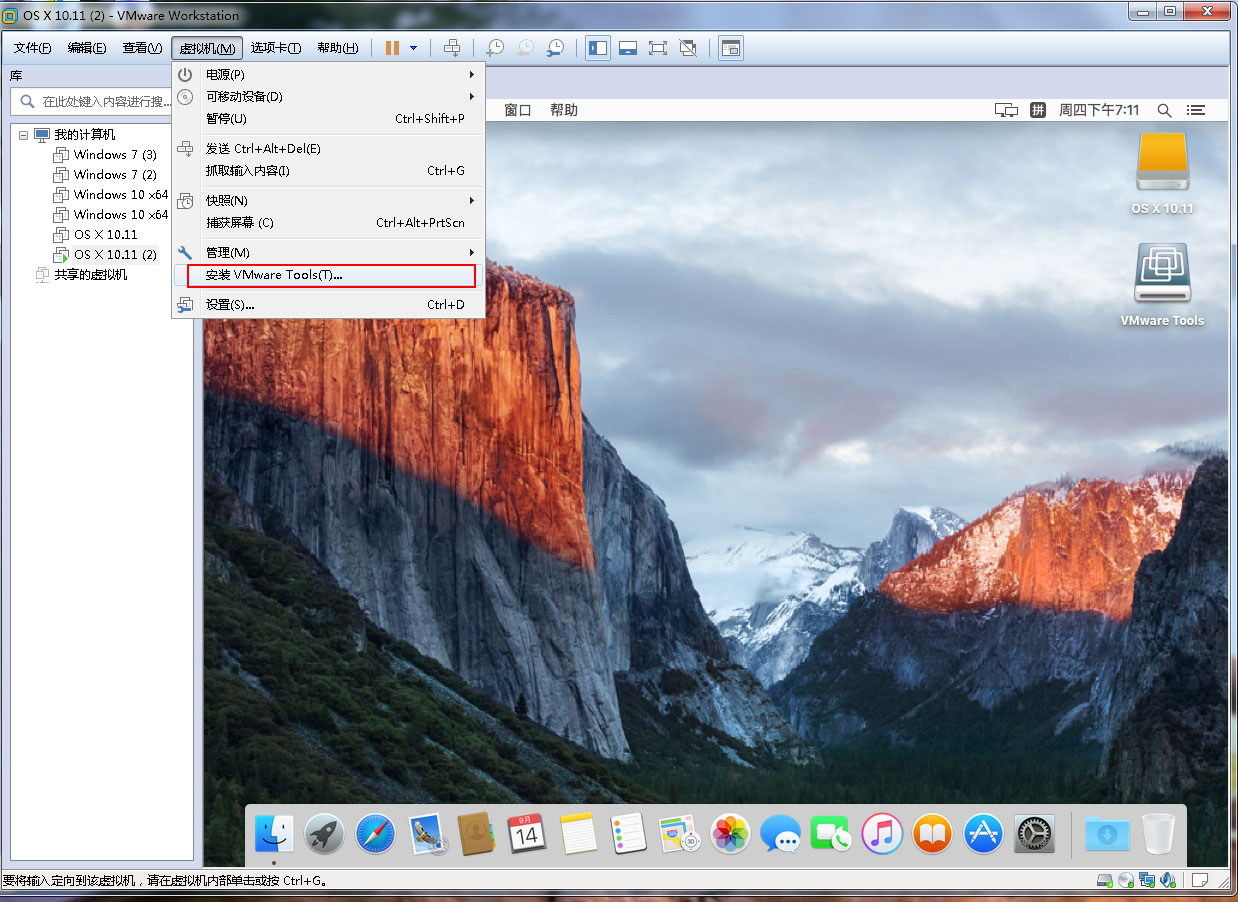The height and width of the screenshot is (902, 1238).
Task: Open 设置(S)... from the menu
Action: [328, 305]
